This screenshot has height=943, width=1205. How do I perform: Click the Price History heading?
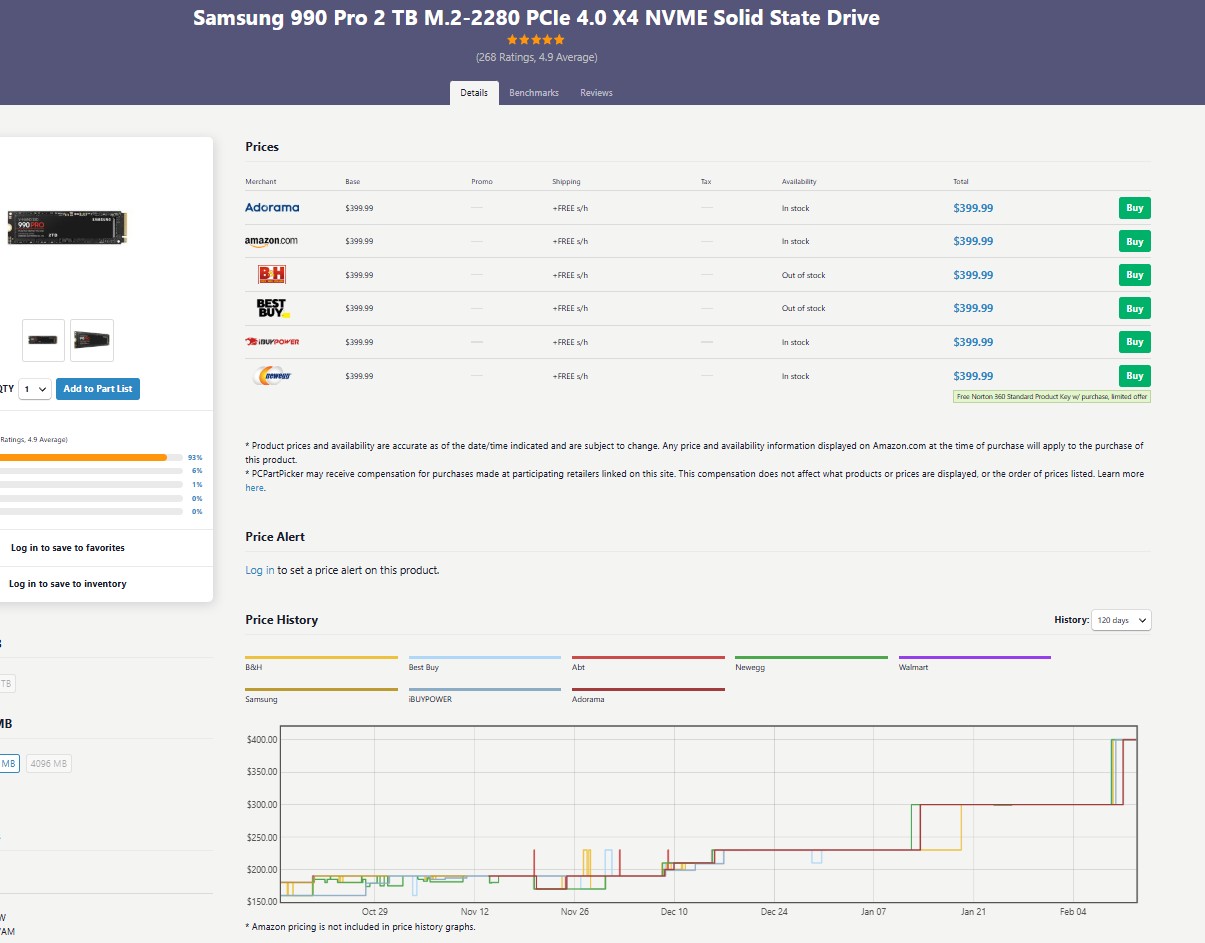pos(282,620)
